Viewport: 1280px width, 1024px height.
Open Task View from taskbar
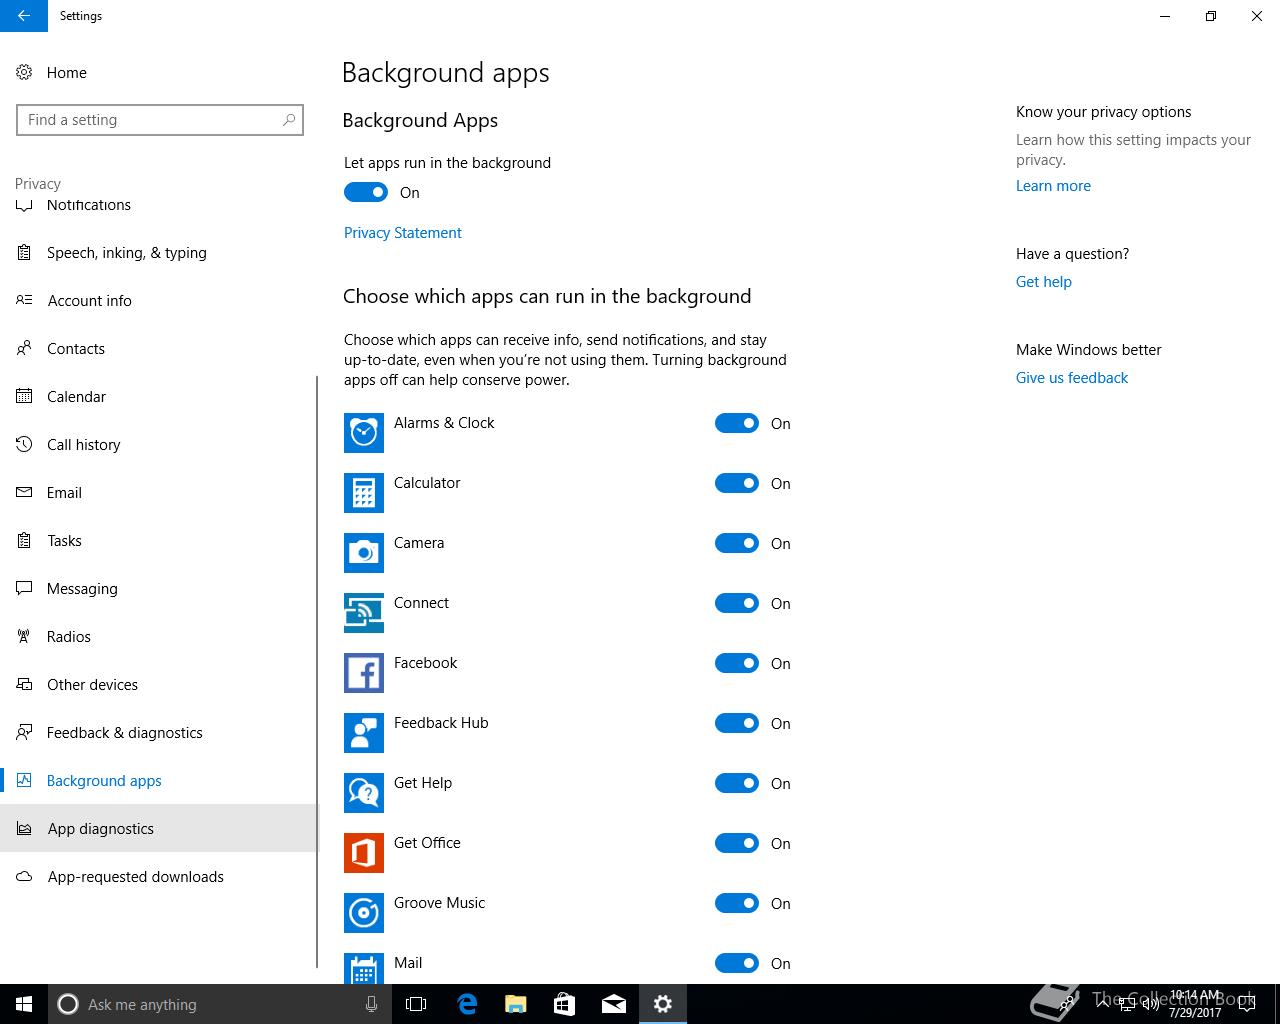coord(416,1004)
